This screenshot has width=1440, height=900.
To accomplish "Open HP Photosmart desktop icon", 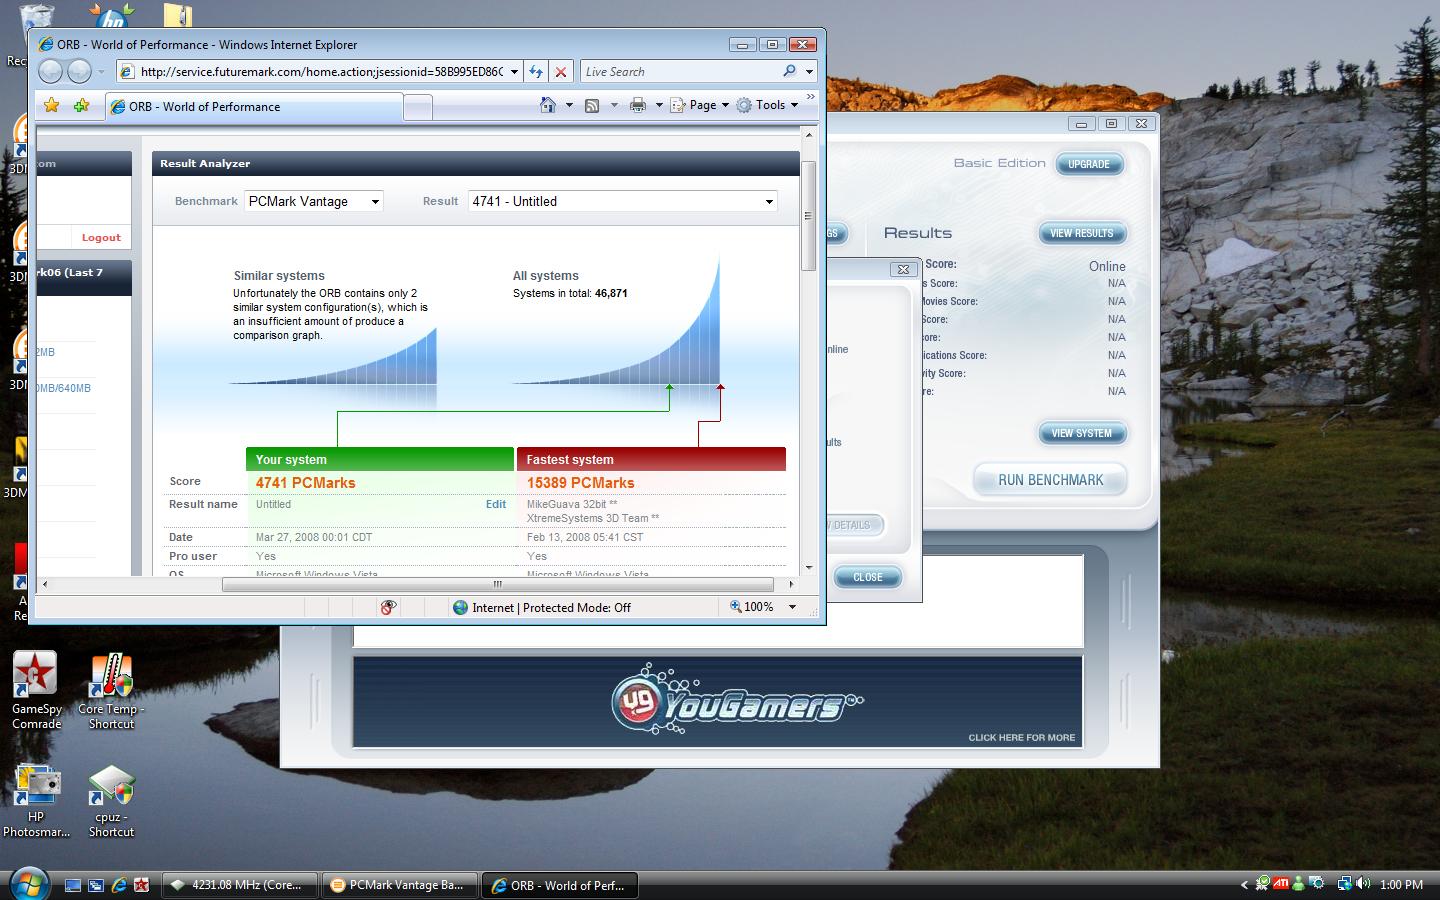I will click(x=36, y=801).
